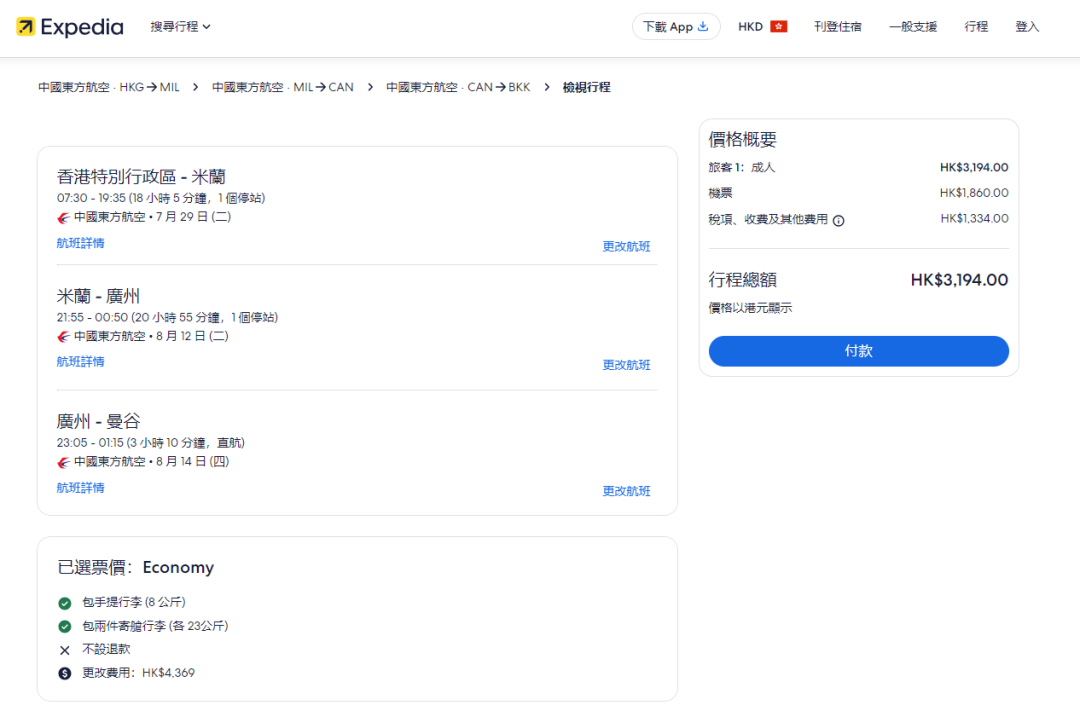
Task: Click the 旅客 1: 成人 label
Action: point(742,167)
